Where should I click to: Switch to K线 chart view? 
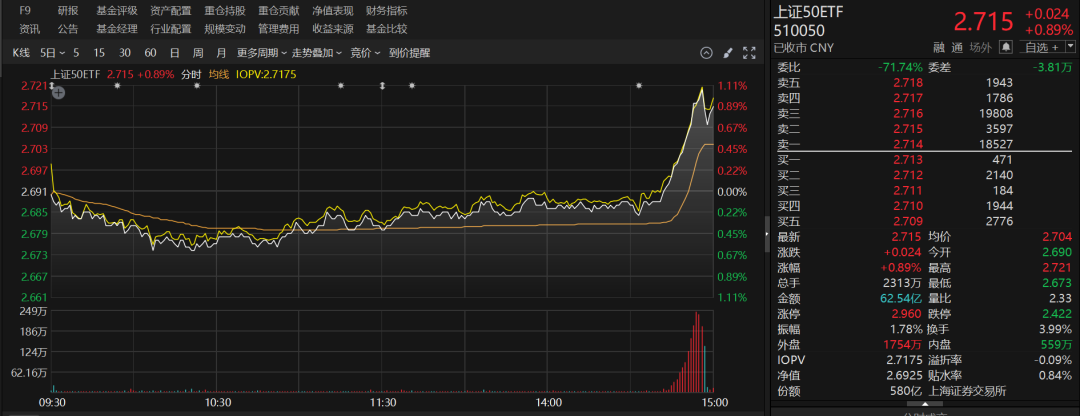22,53
